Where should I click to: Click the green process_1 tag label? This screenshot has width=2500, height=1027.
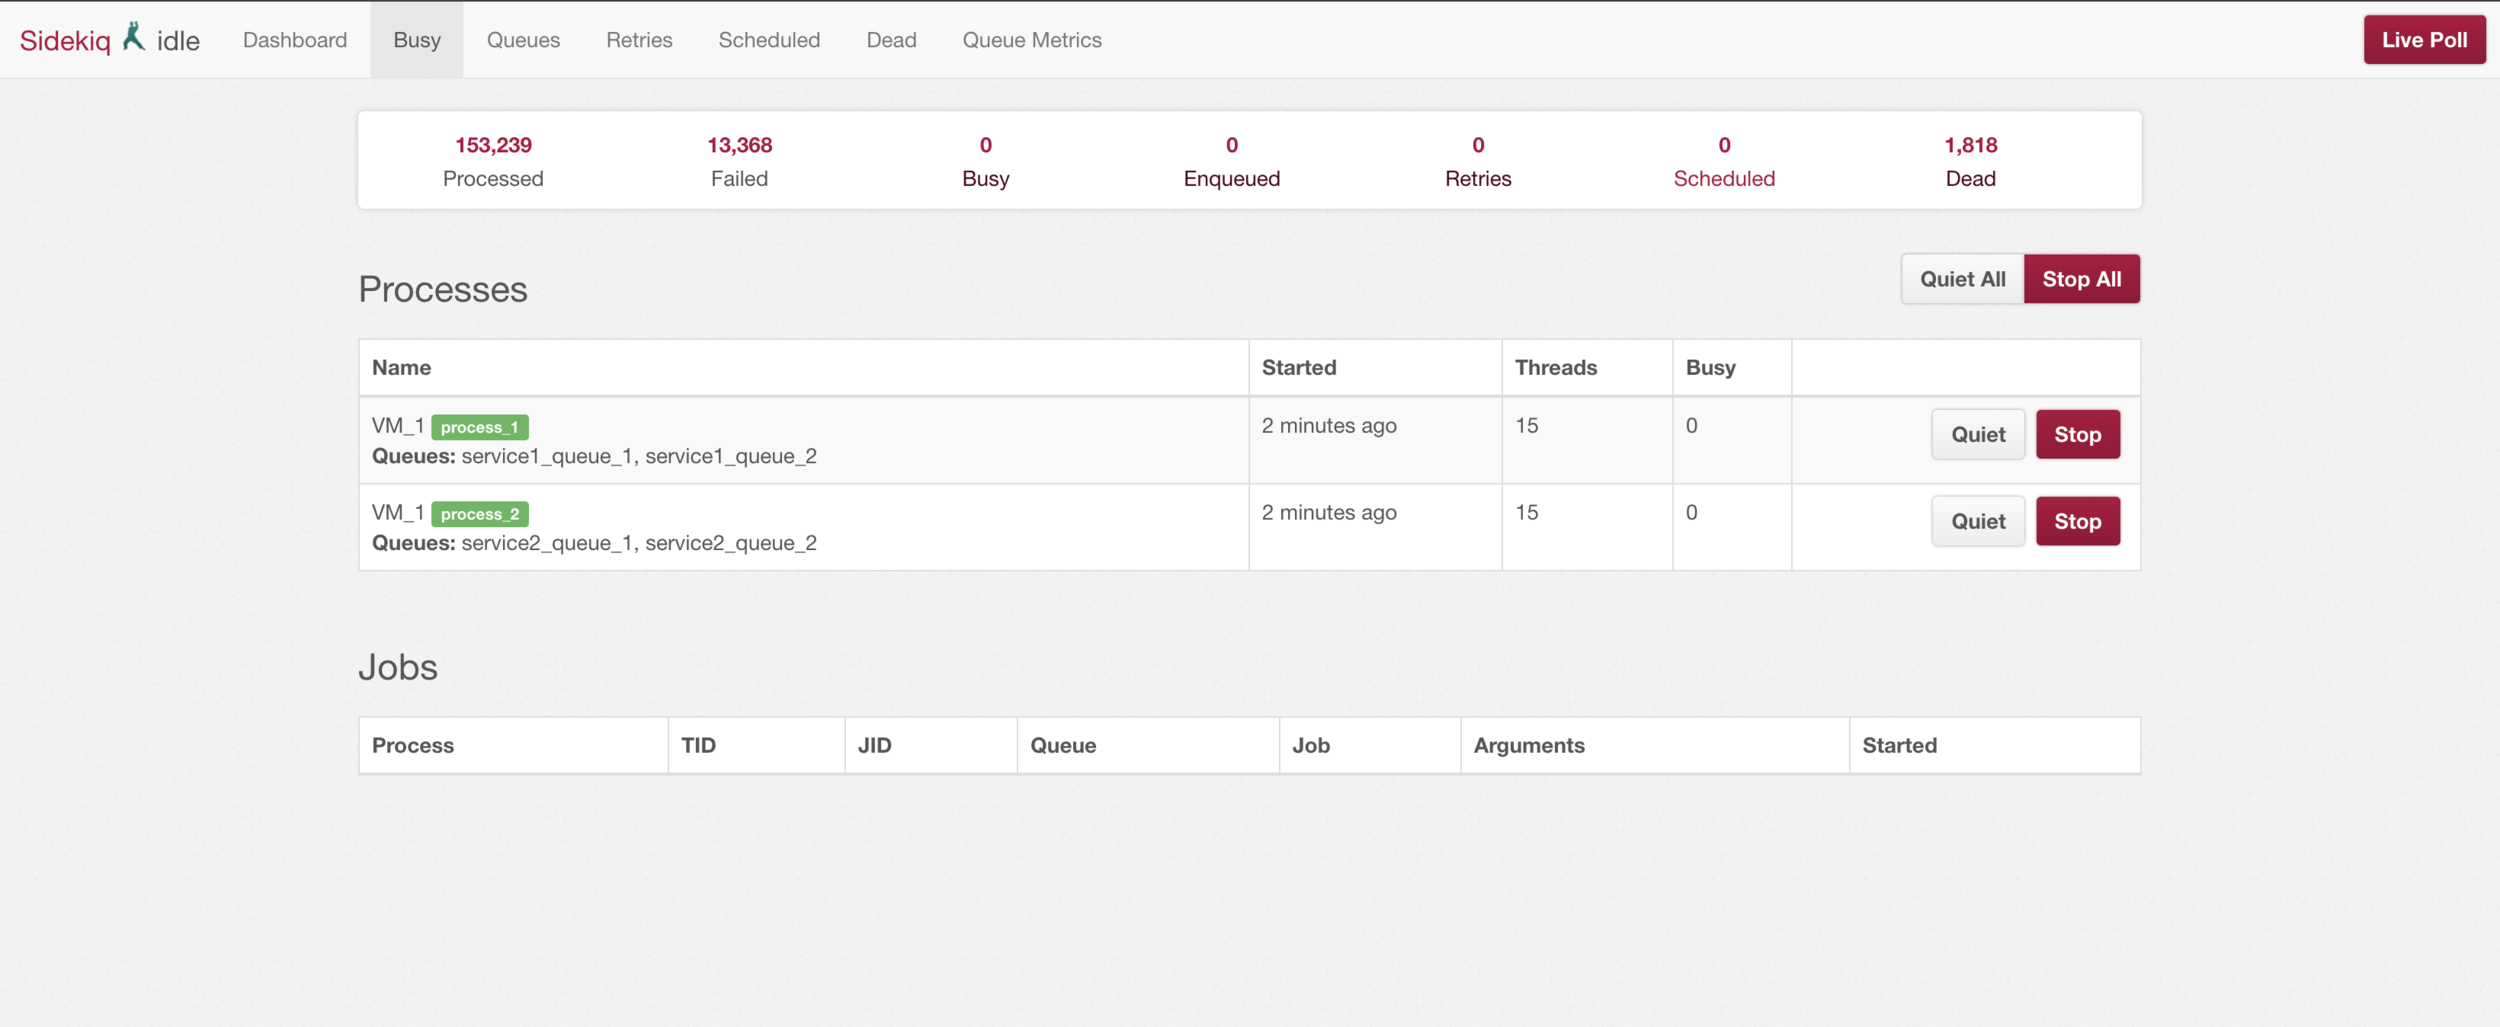click(x=480, y=427)
